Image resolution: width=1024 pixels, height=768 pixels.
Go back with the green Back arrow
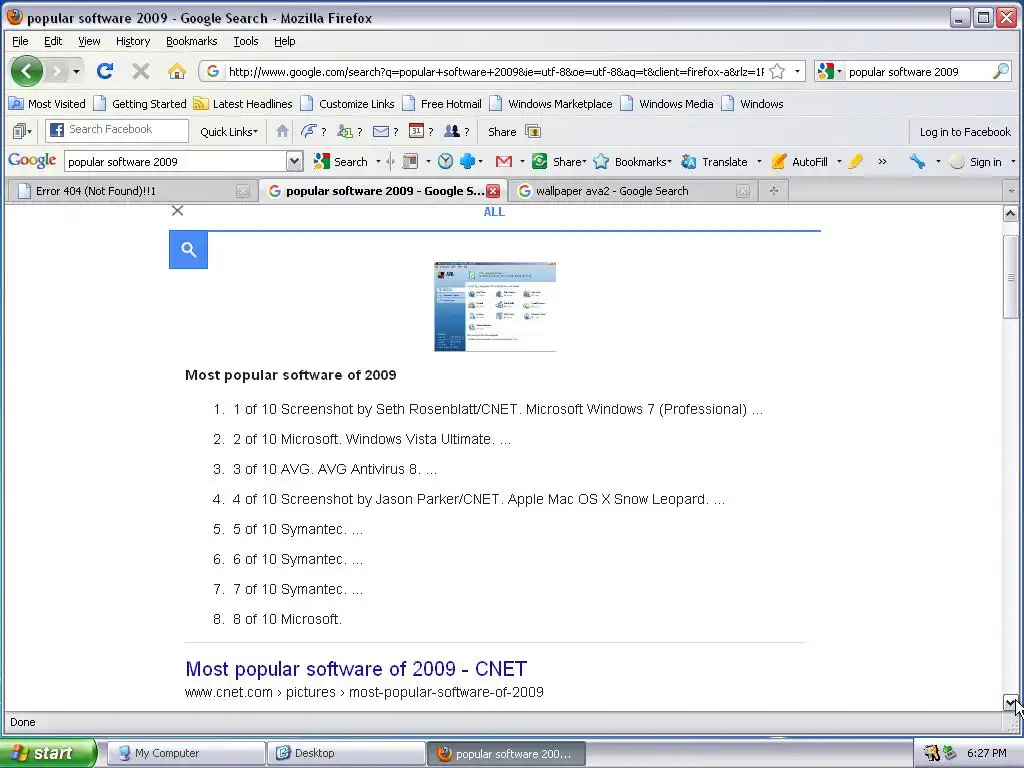[x=27, y=71]
